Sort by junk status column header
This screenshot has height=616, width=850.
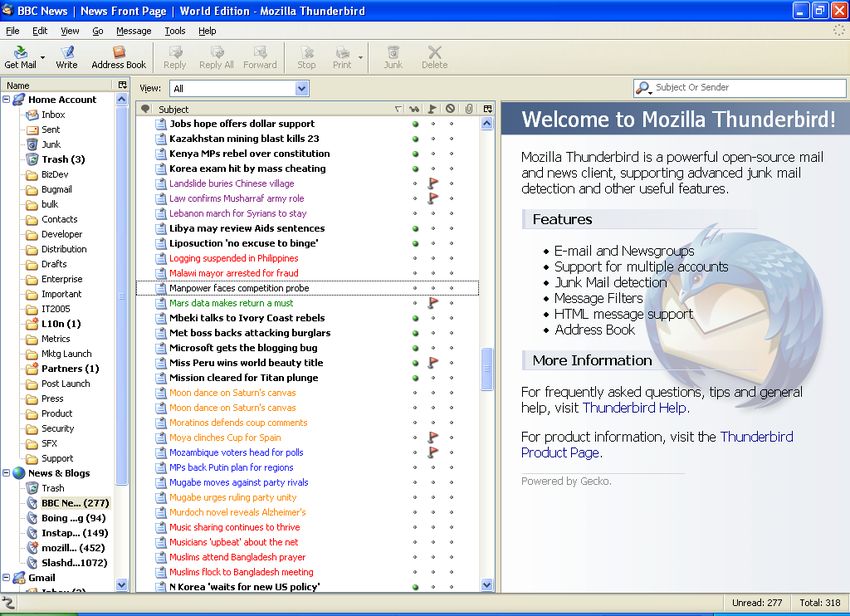point(450,109)
